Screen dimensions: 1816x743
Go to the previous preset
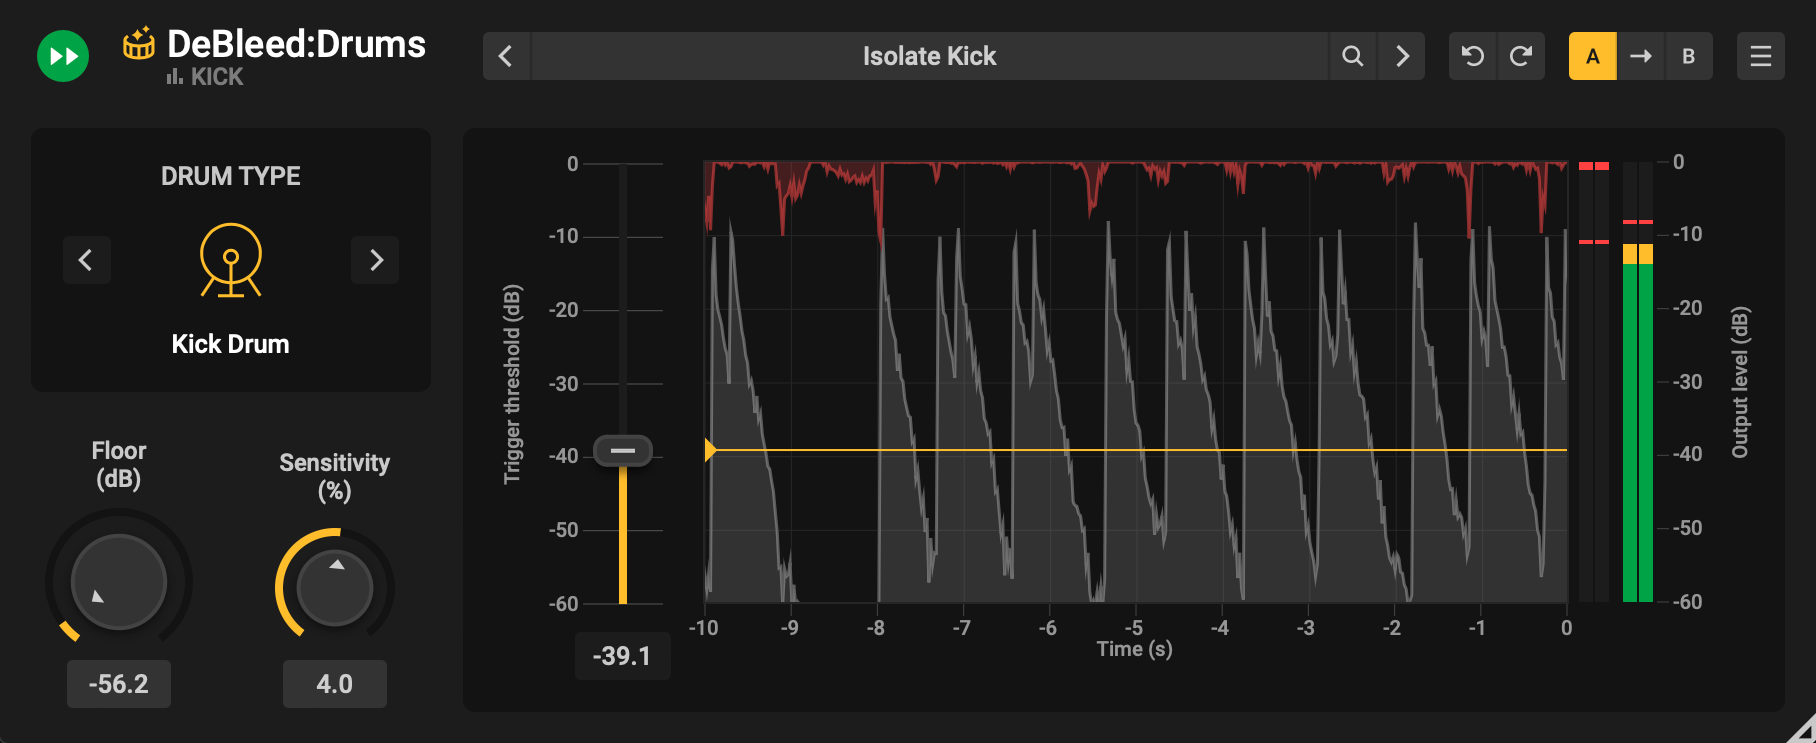point(506,56)
